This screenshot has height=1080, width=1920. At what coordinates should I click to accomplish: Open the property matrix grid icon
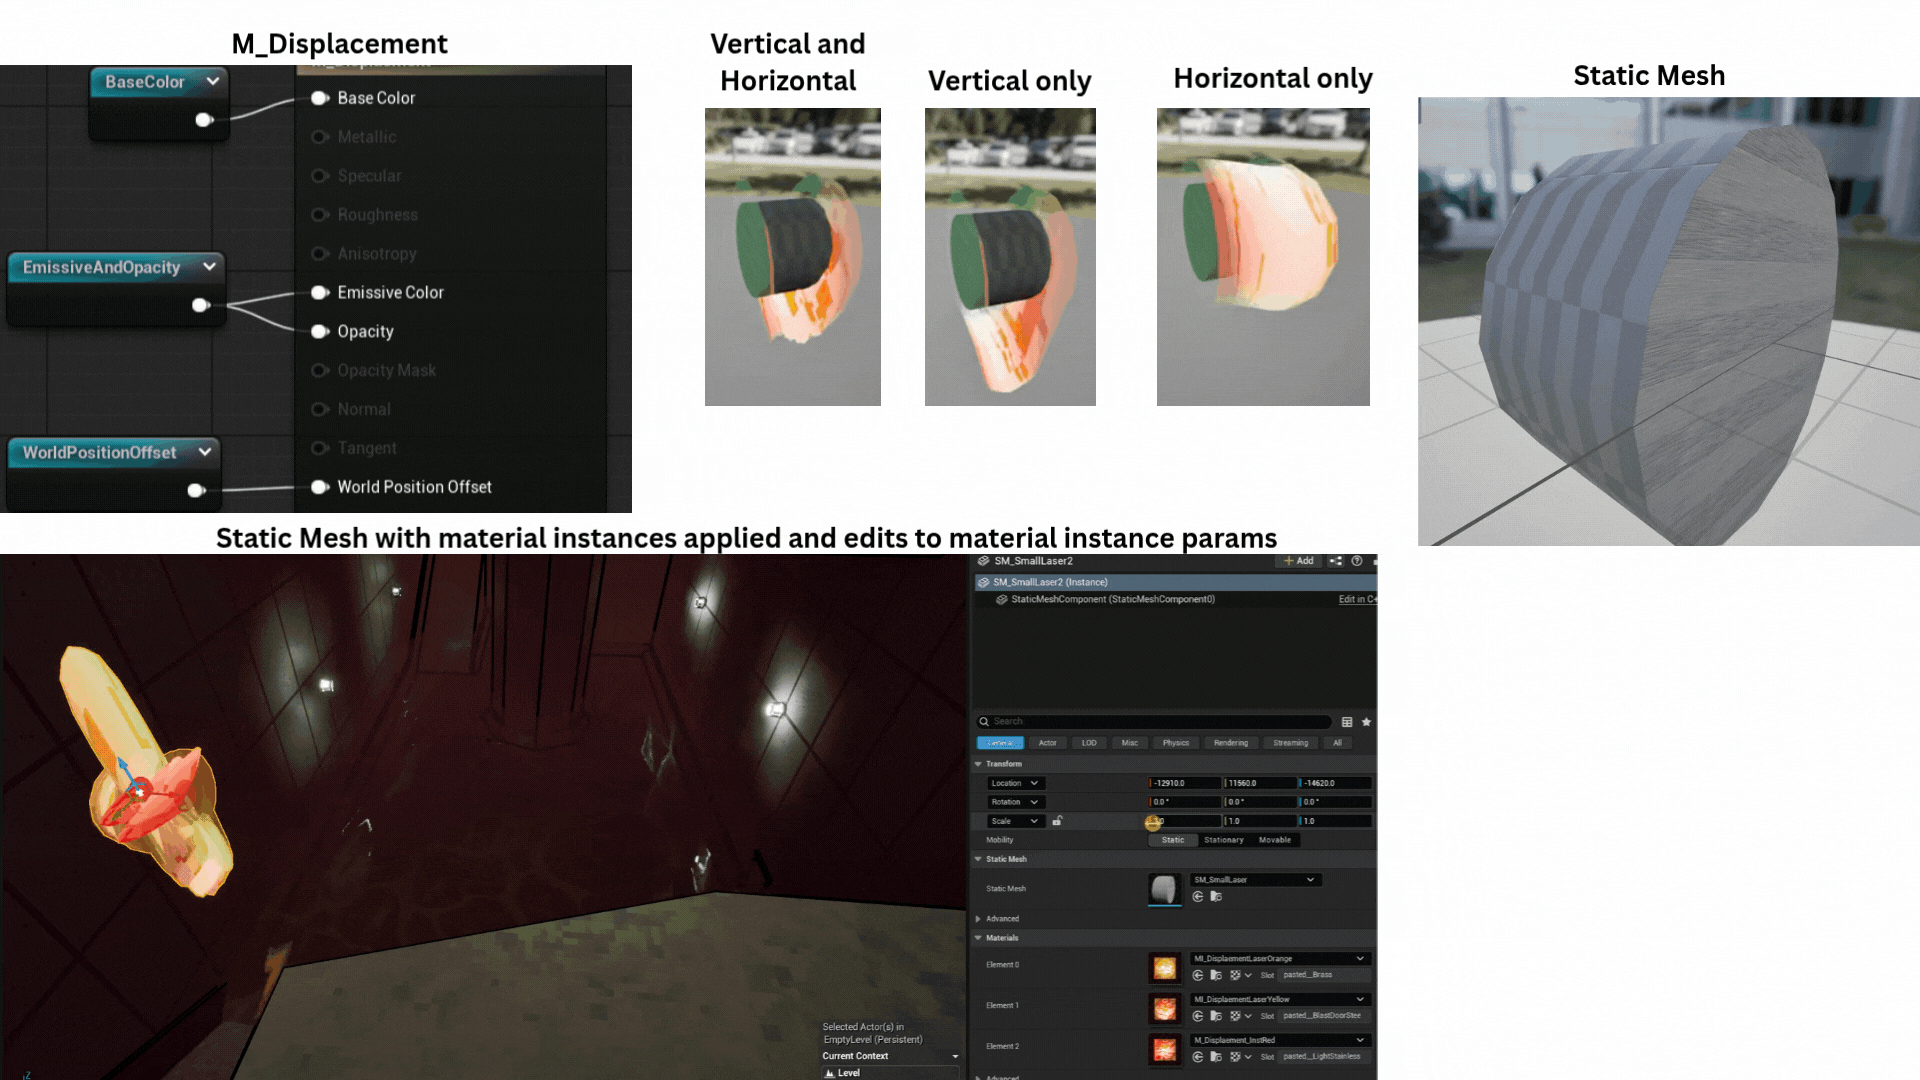point(1347,722)
